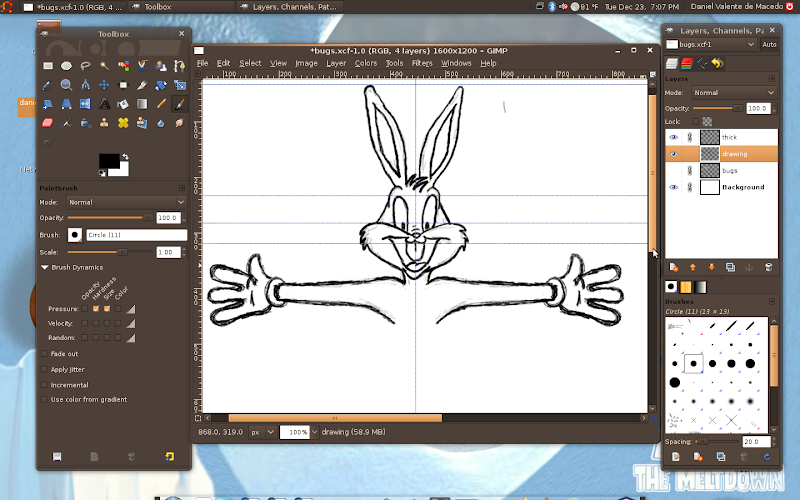Open Brushes panel tab menu arrow
This screenshot has width=800, height=500.
tap(772, 302)
